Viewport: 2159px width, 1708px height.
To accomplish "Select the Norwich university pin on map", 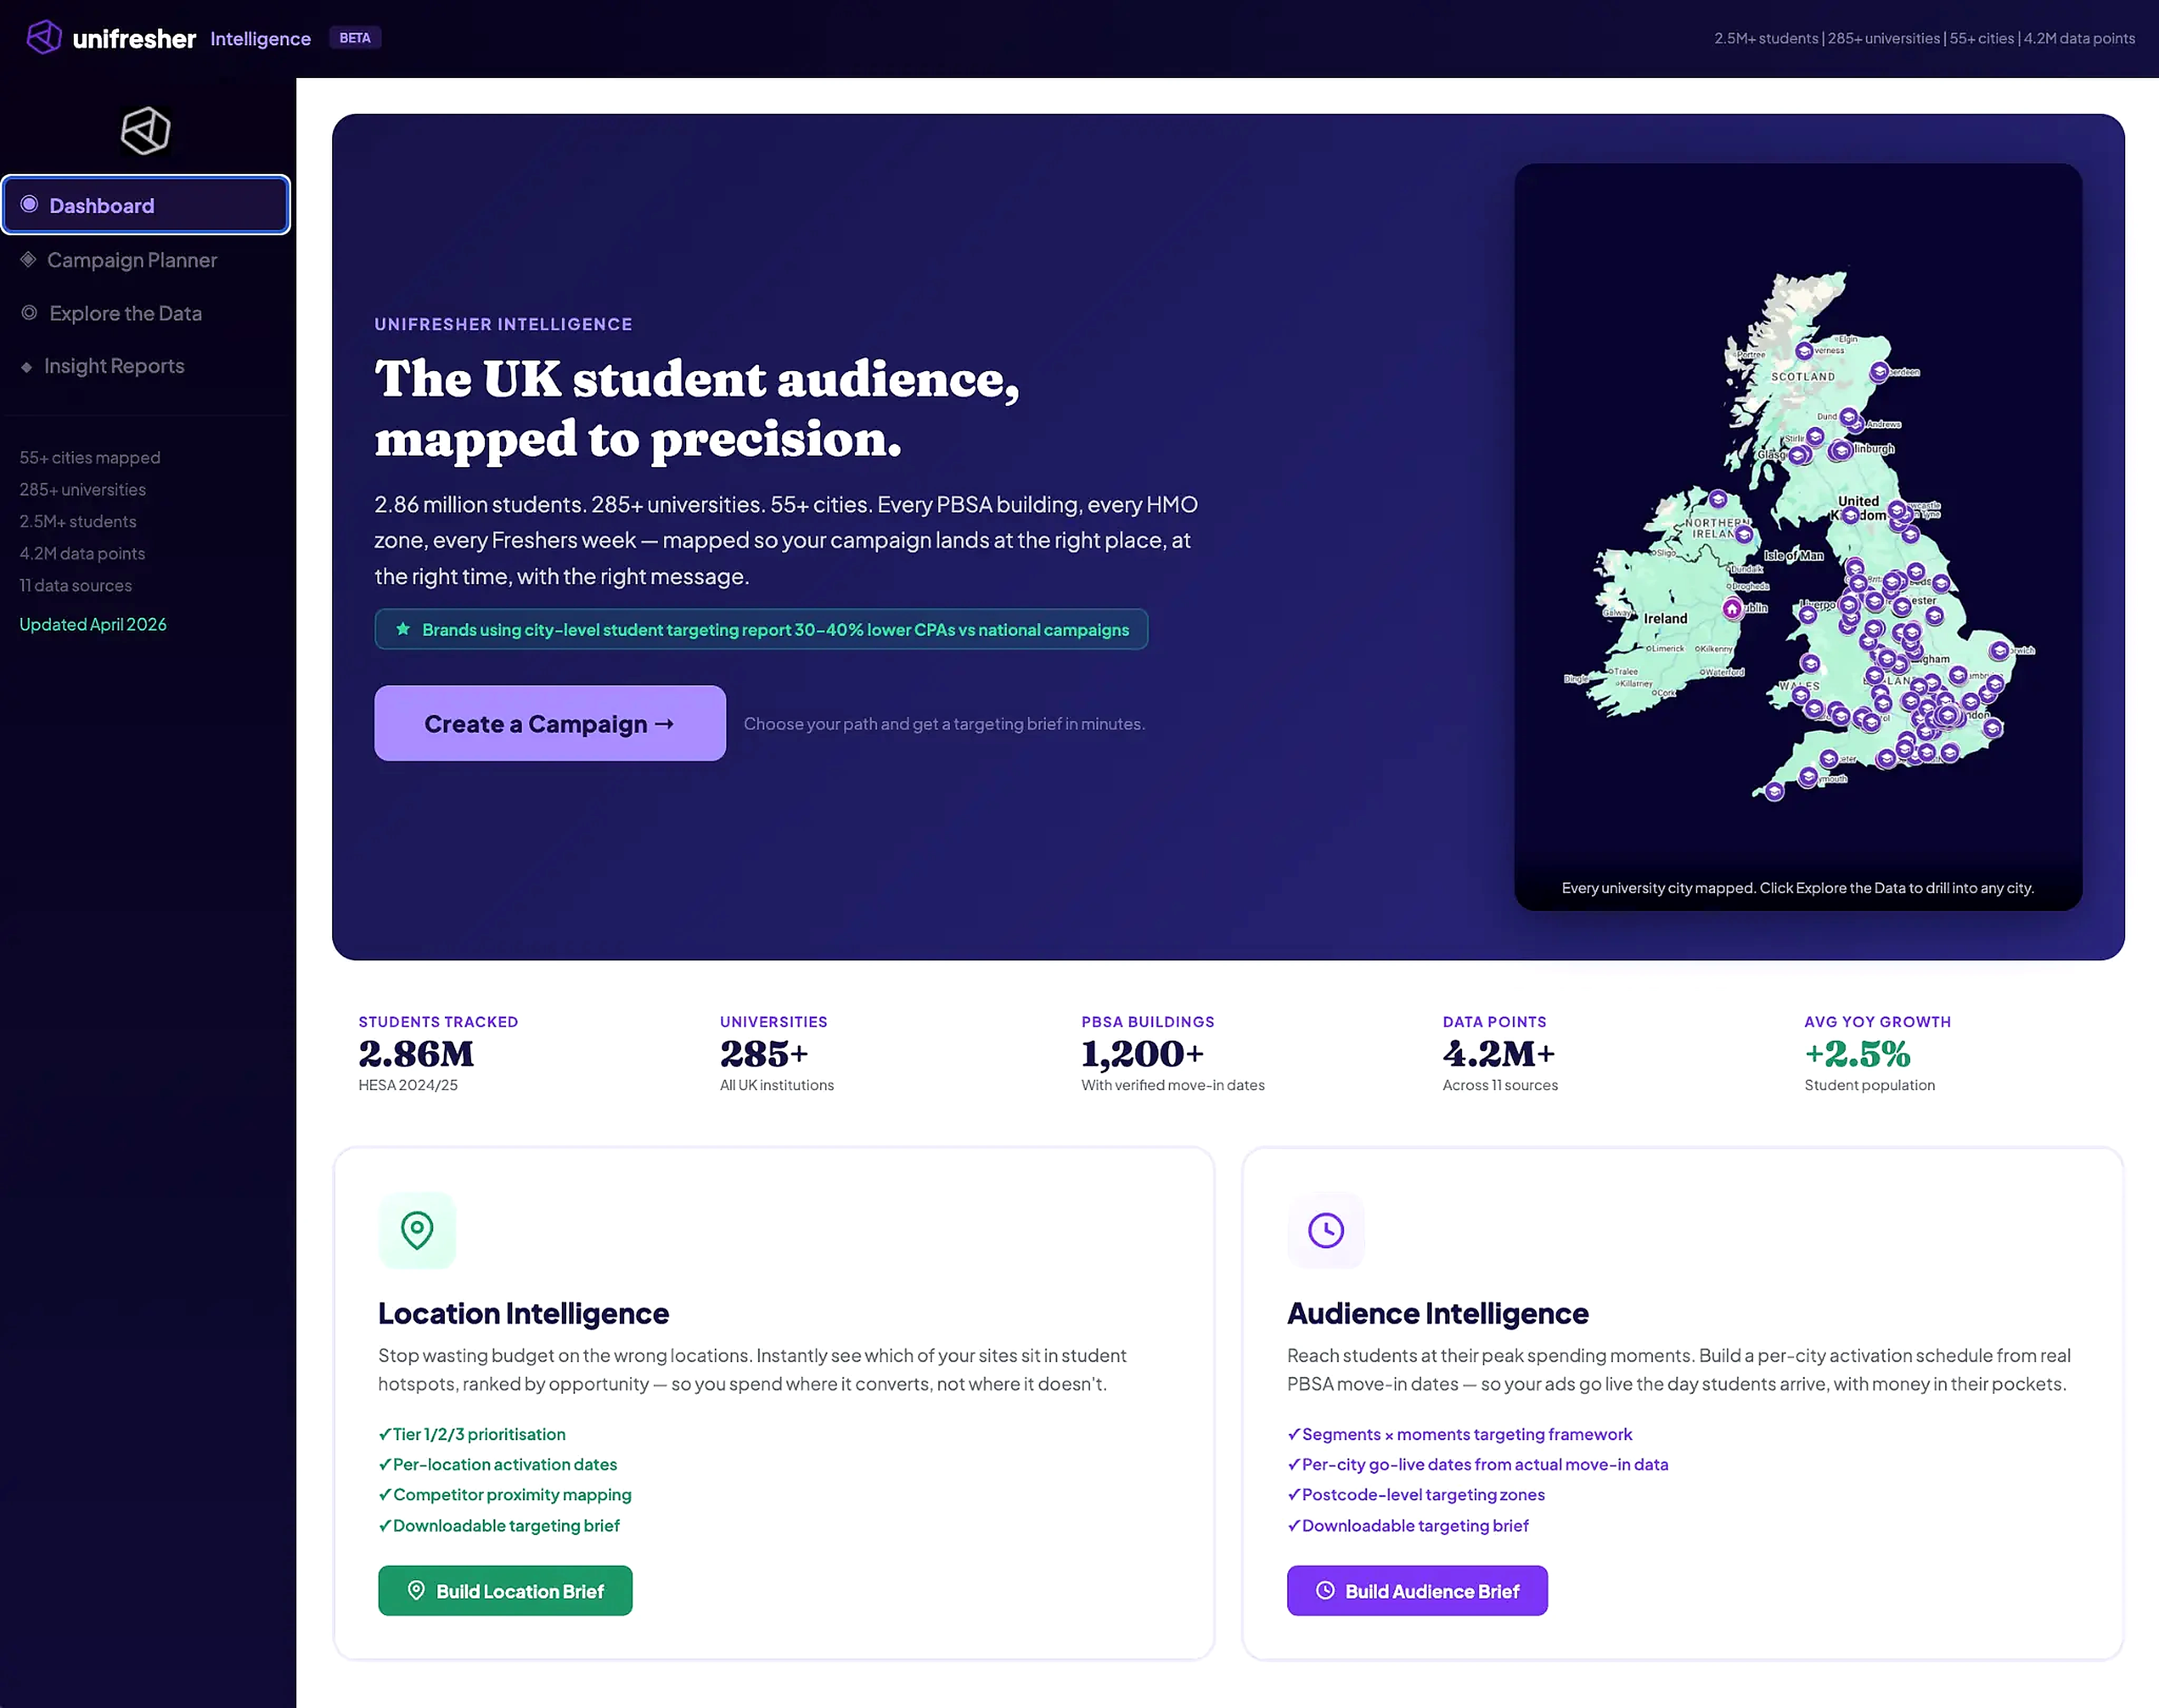I will tap(1999, 650).
